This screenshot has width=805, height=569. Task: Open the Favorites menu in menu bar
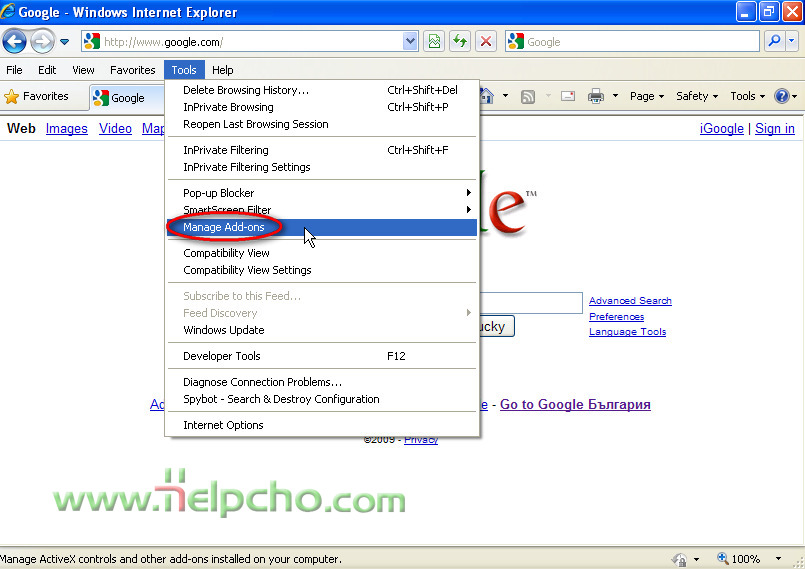[132, 70]
